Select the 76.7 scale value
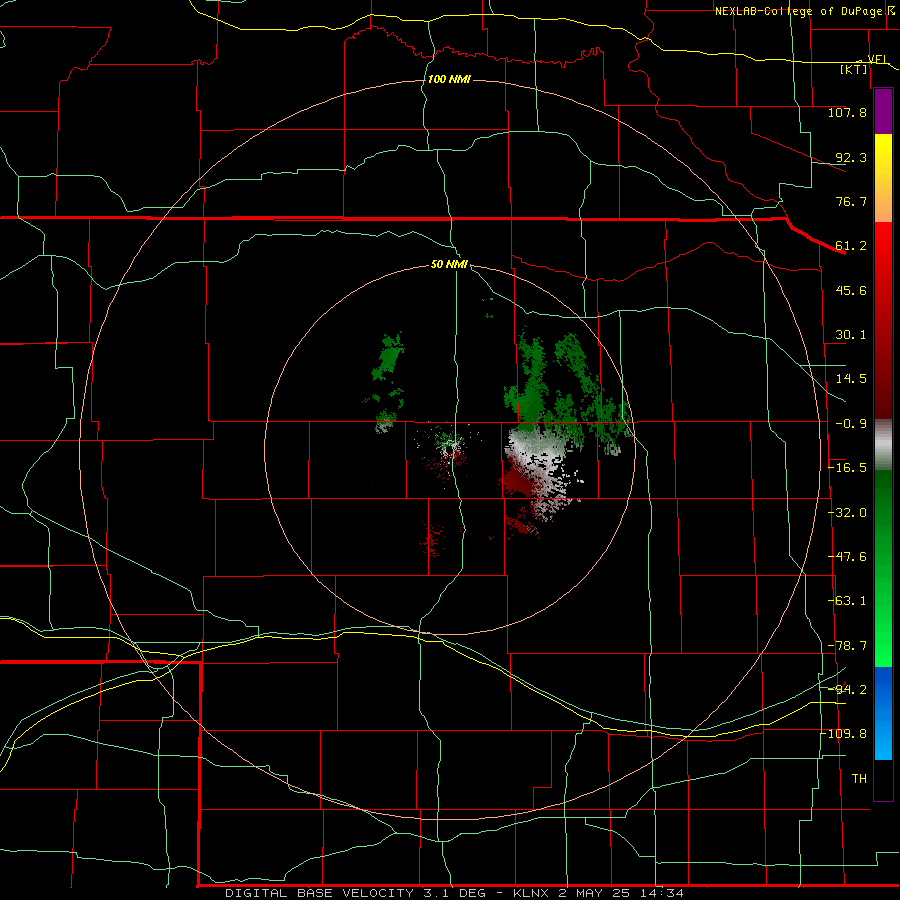 point(851,201)
